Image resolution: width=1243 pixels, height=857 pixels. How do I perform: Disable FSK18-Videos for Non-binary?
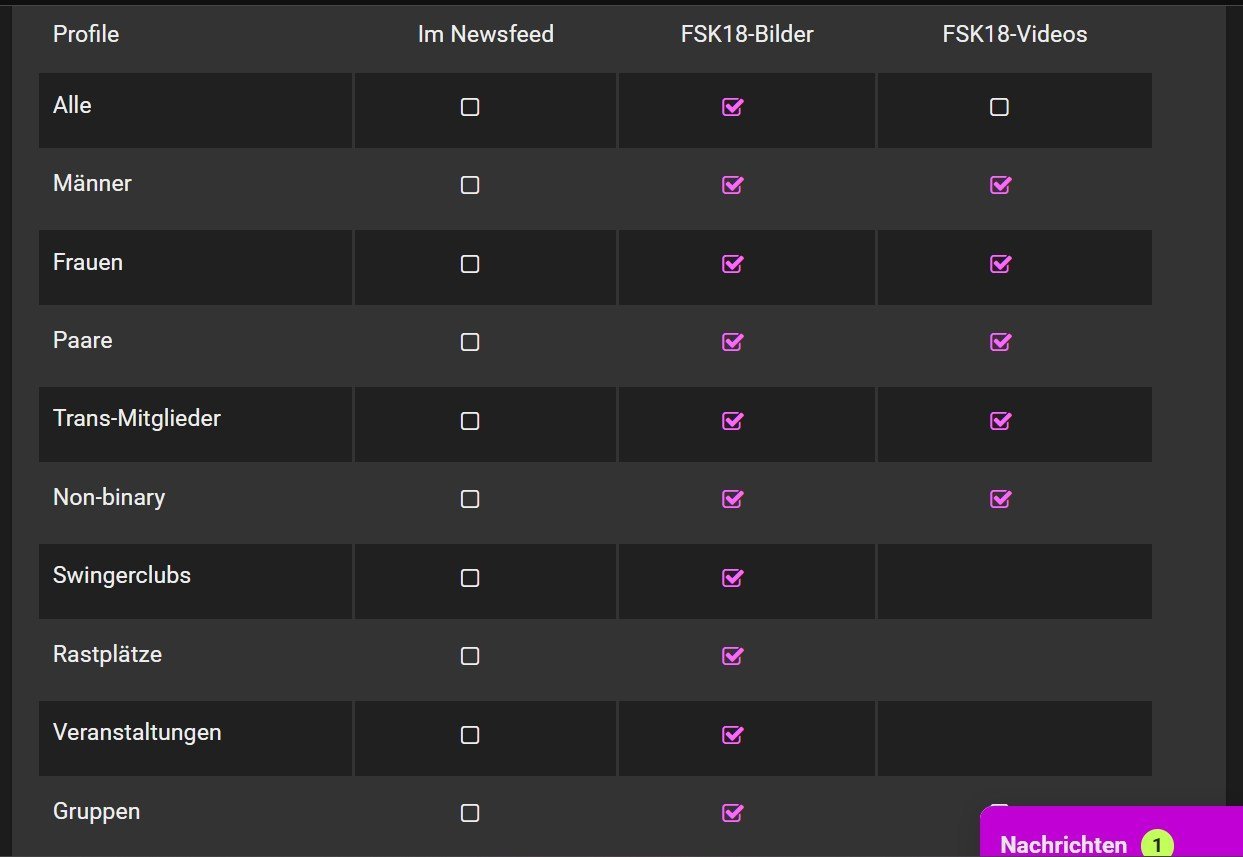[x=999, y=499]
